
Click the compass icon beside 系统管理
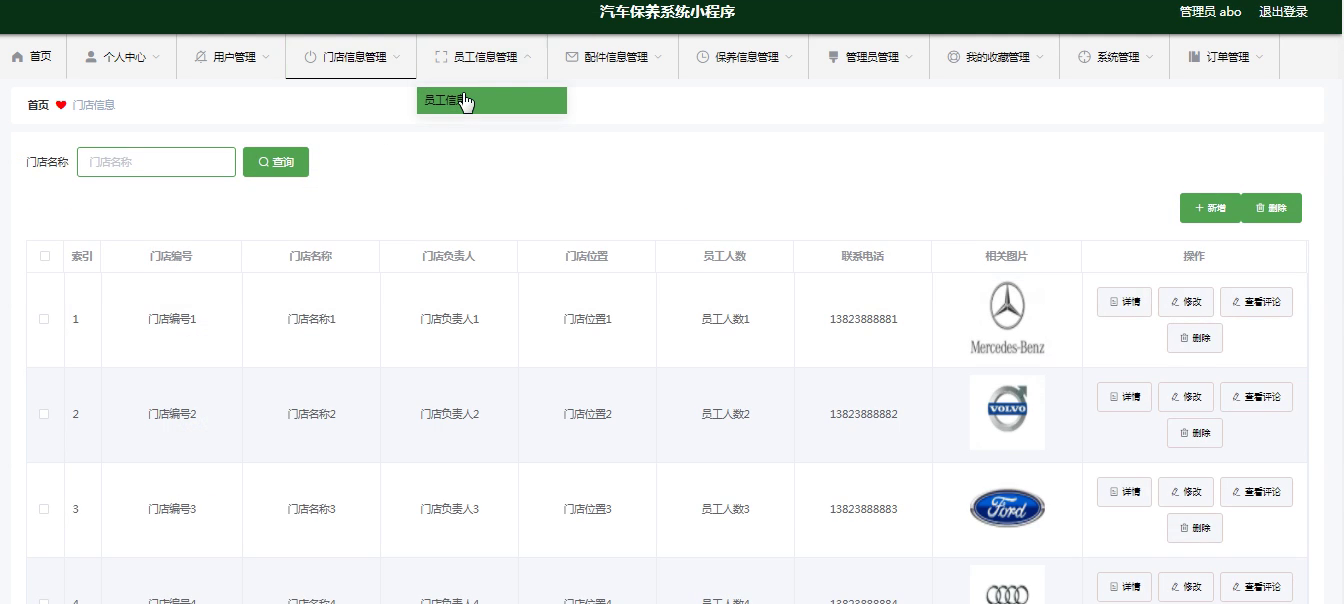[1084, 57]
